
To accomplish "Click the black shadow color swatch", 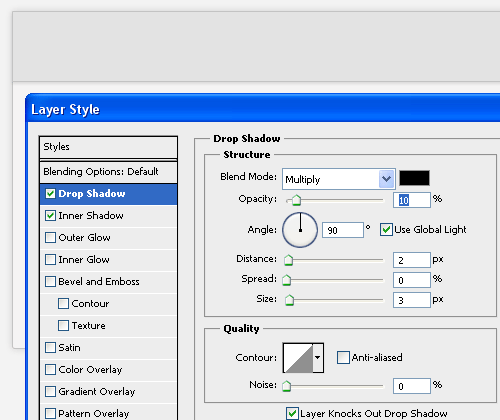I will 414,178.
